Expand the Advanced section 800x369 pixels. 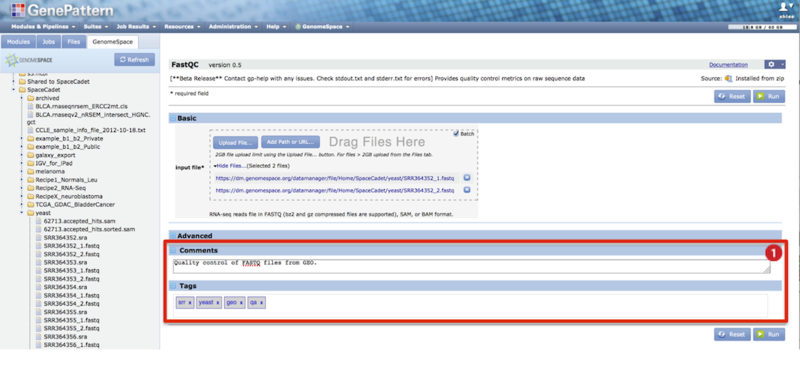point(172,236)
